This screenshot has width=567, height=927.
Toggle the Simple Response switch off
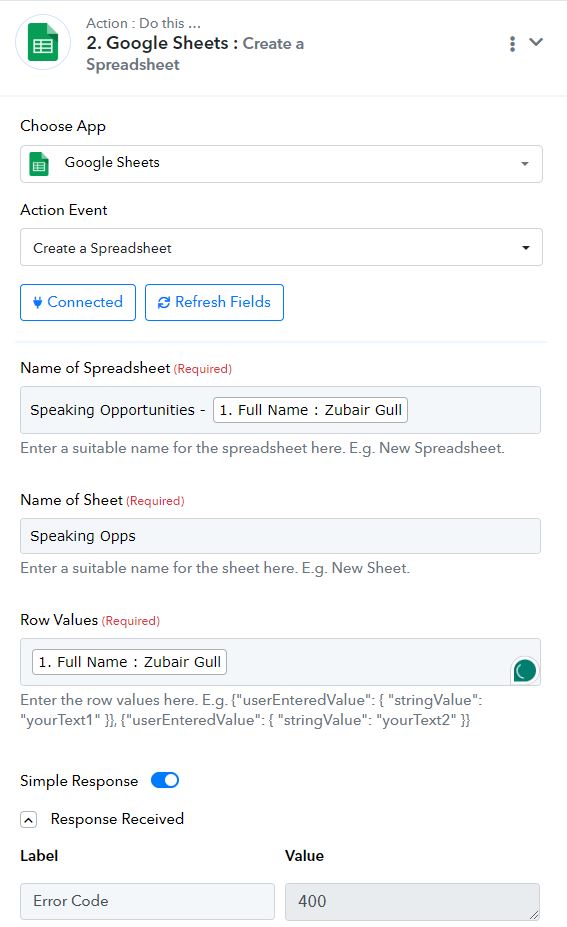click(x=165, y=780)
